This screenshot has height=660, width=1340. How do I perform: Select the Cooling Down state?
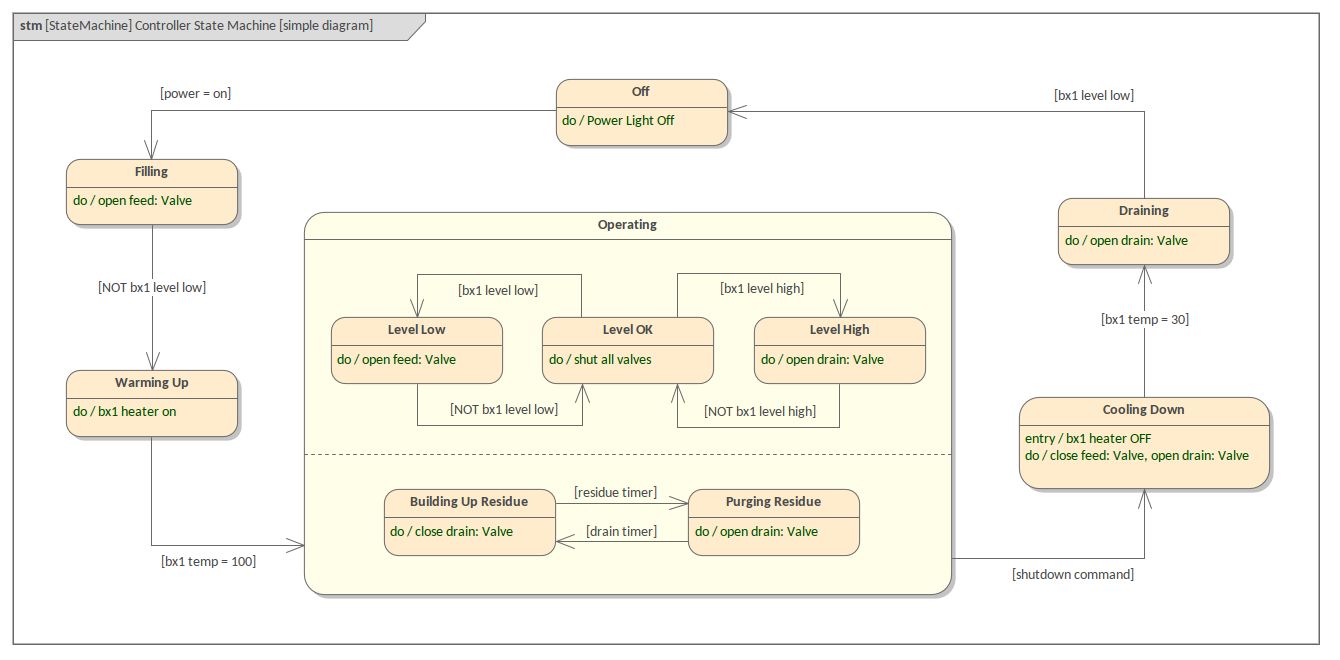coord(1144,443)
